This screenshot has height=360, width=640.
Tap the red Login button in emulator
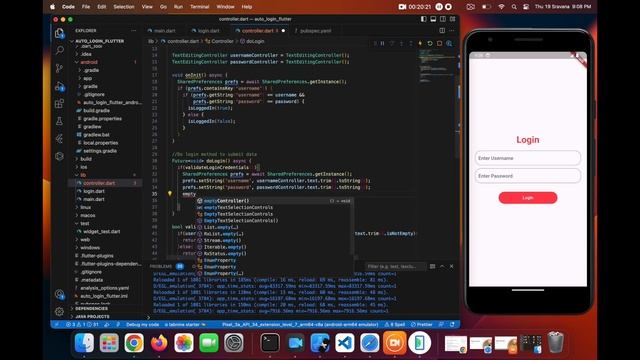coord(528,198)
